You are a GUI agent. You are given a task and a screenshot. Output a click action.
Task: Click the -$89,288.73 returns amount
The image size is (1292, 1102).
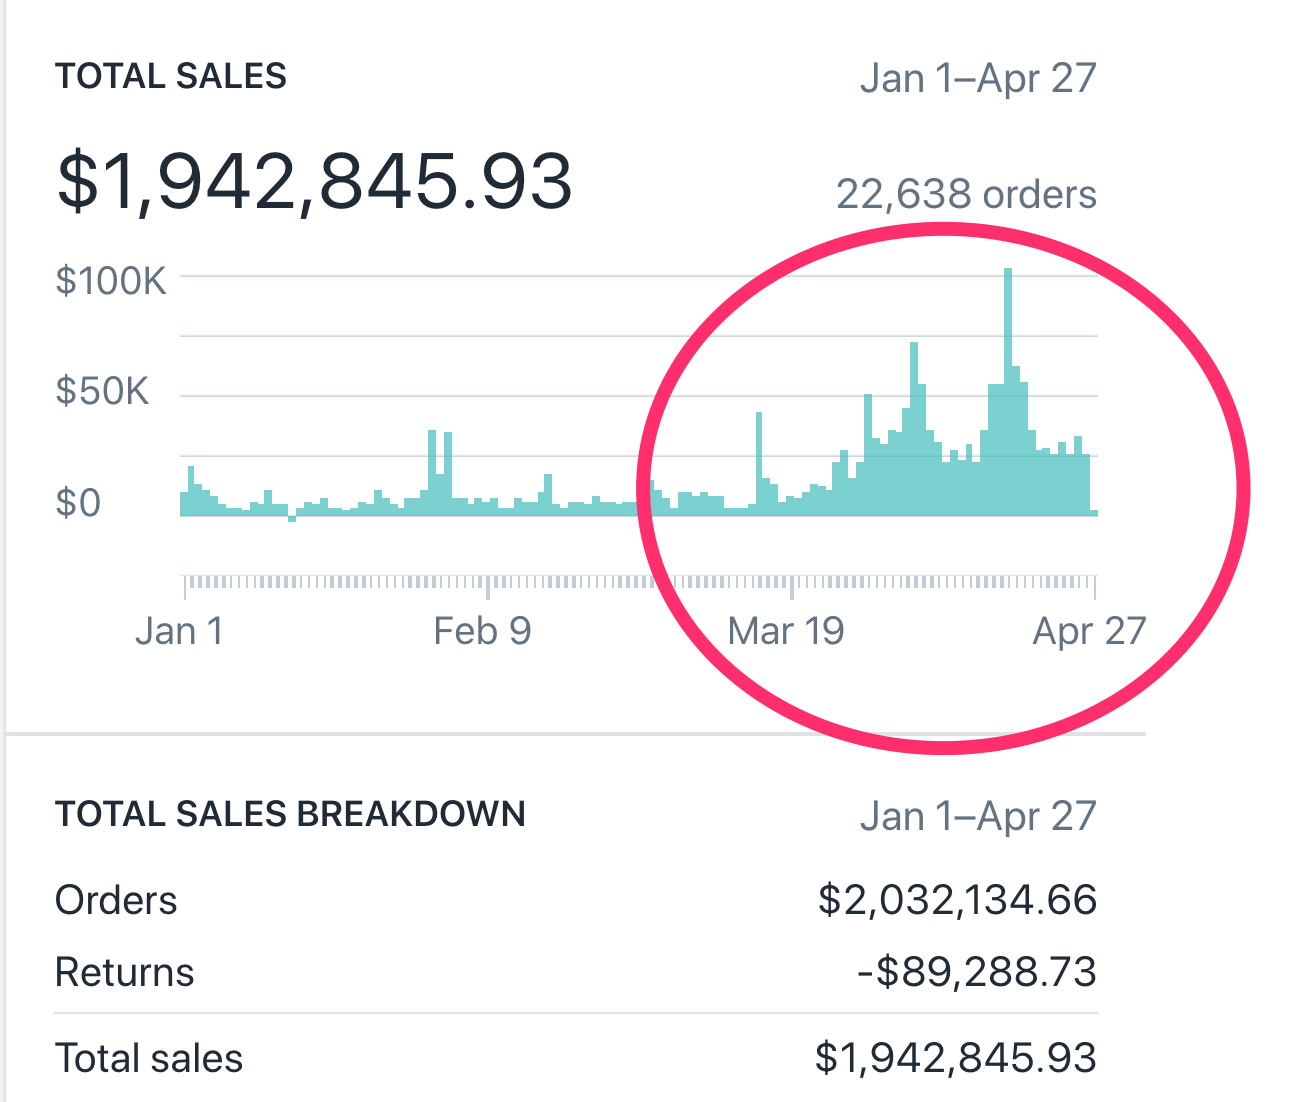(x=976, y=972)
